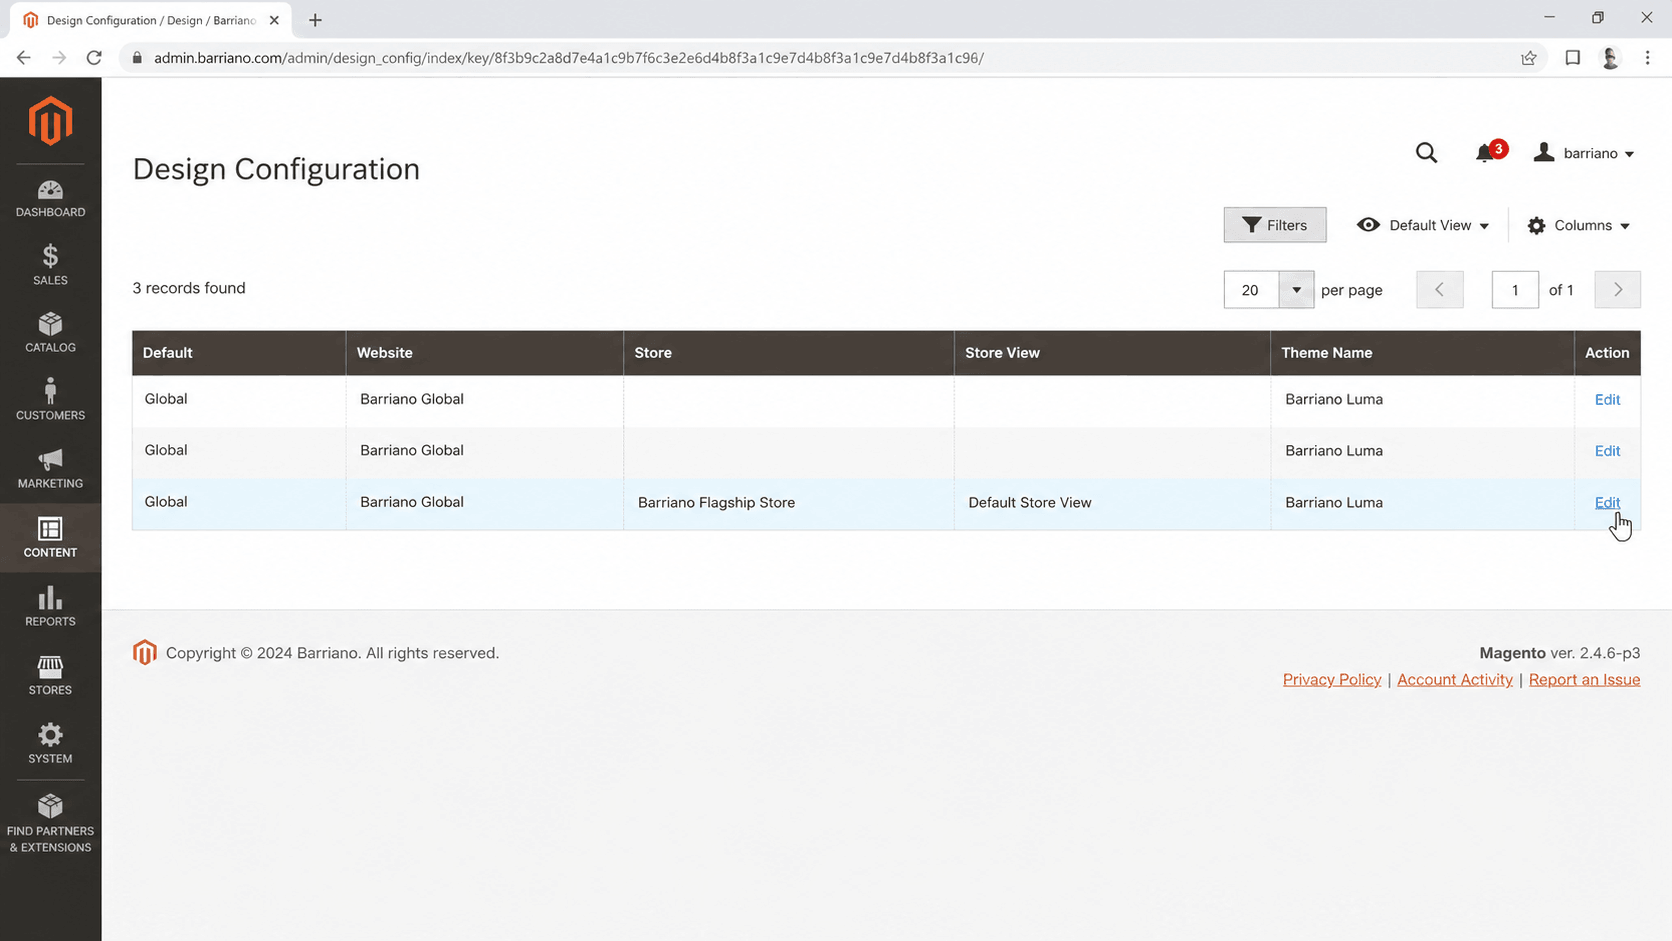Open the Magento logo home link

[x=50, y=121]
